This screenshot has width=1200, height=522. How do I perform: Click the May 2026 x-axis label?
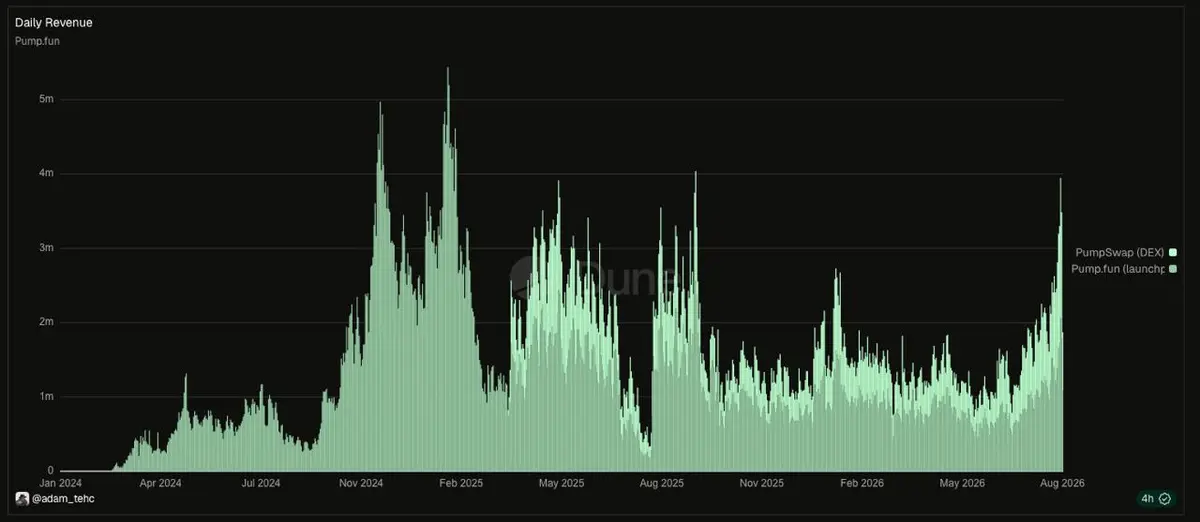(x=962, y=483)
